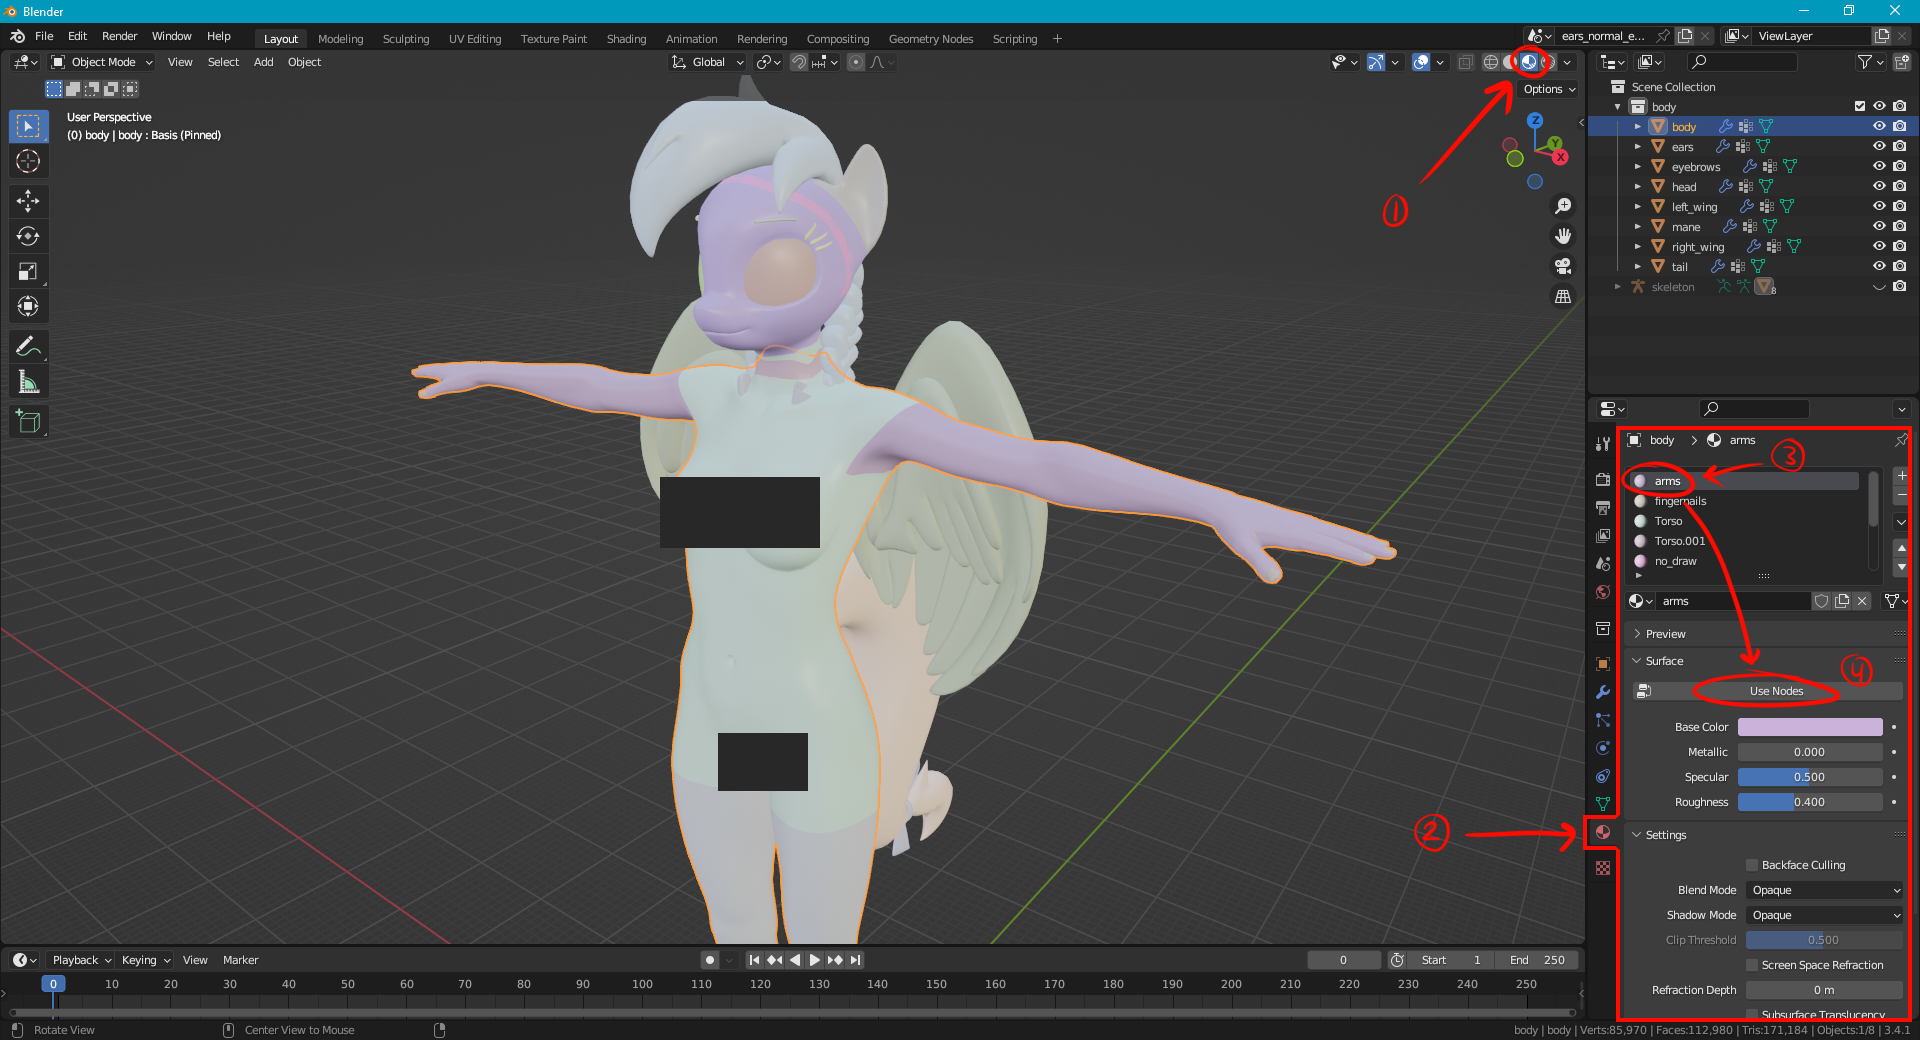Open the Modifier wrench properties tab
The height and width of the screenshot is (1040, 1920).
click(1603, 692)
